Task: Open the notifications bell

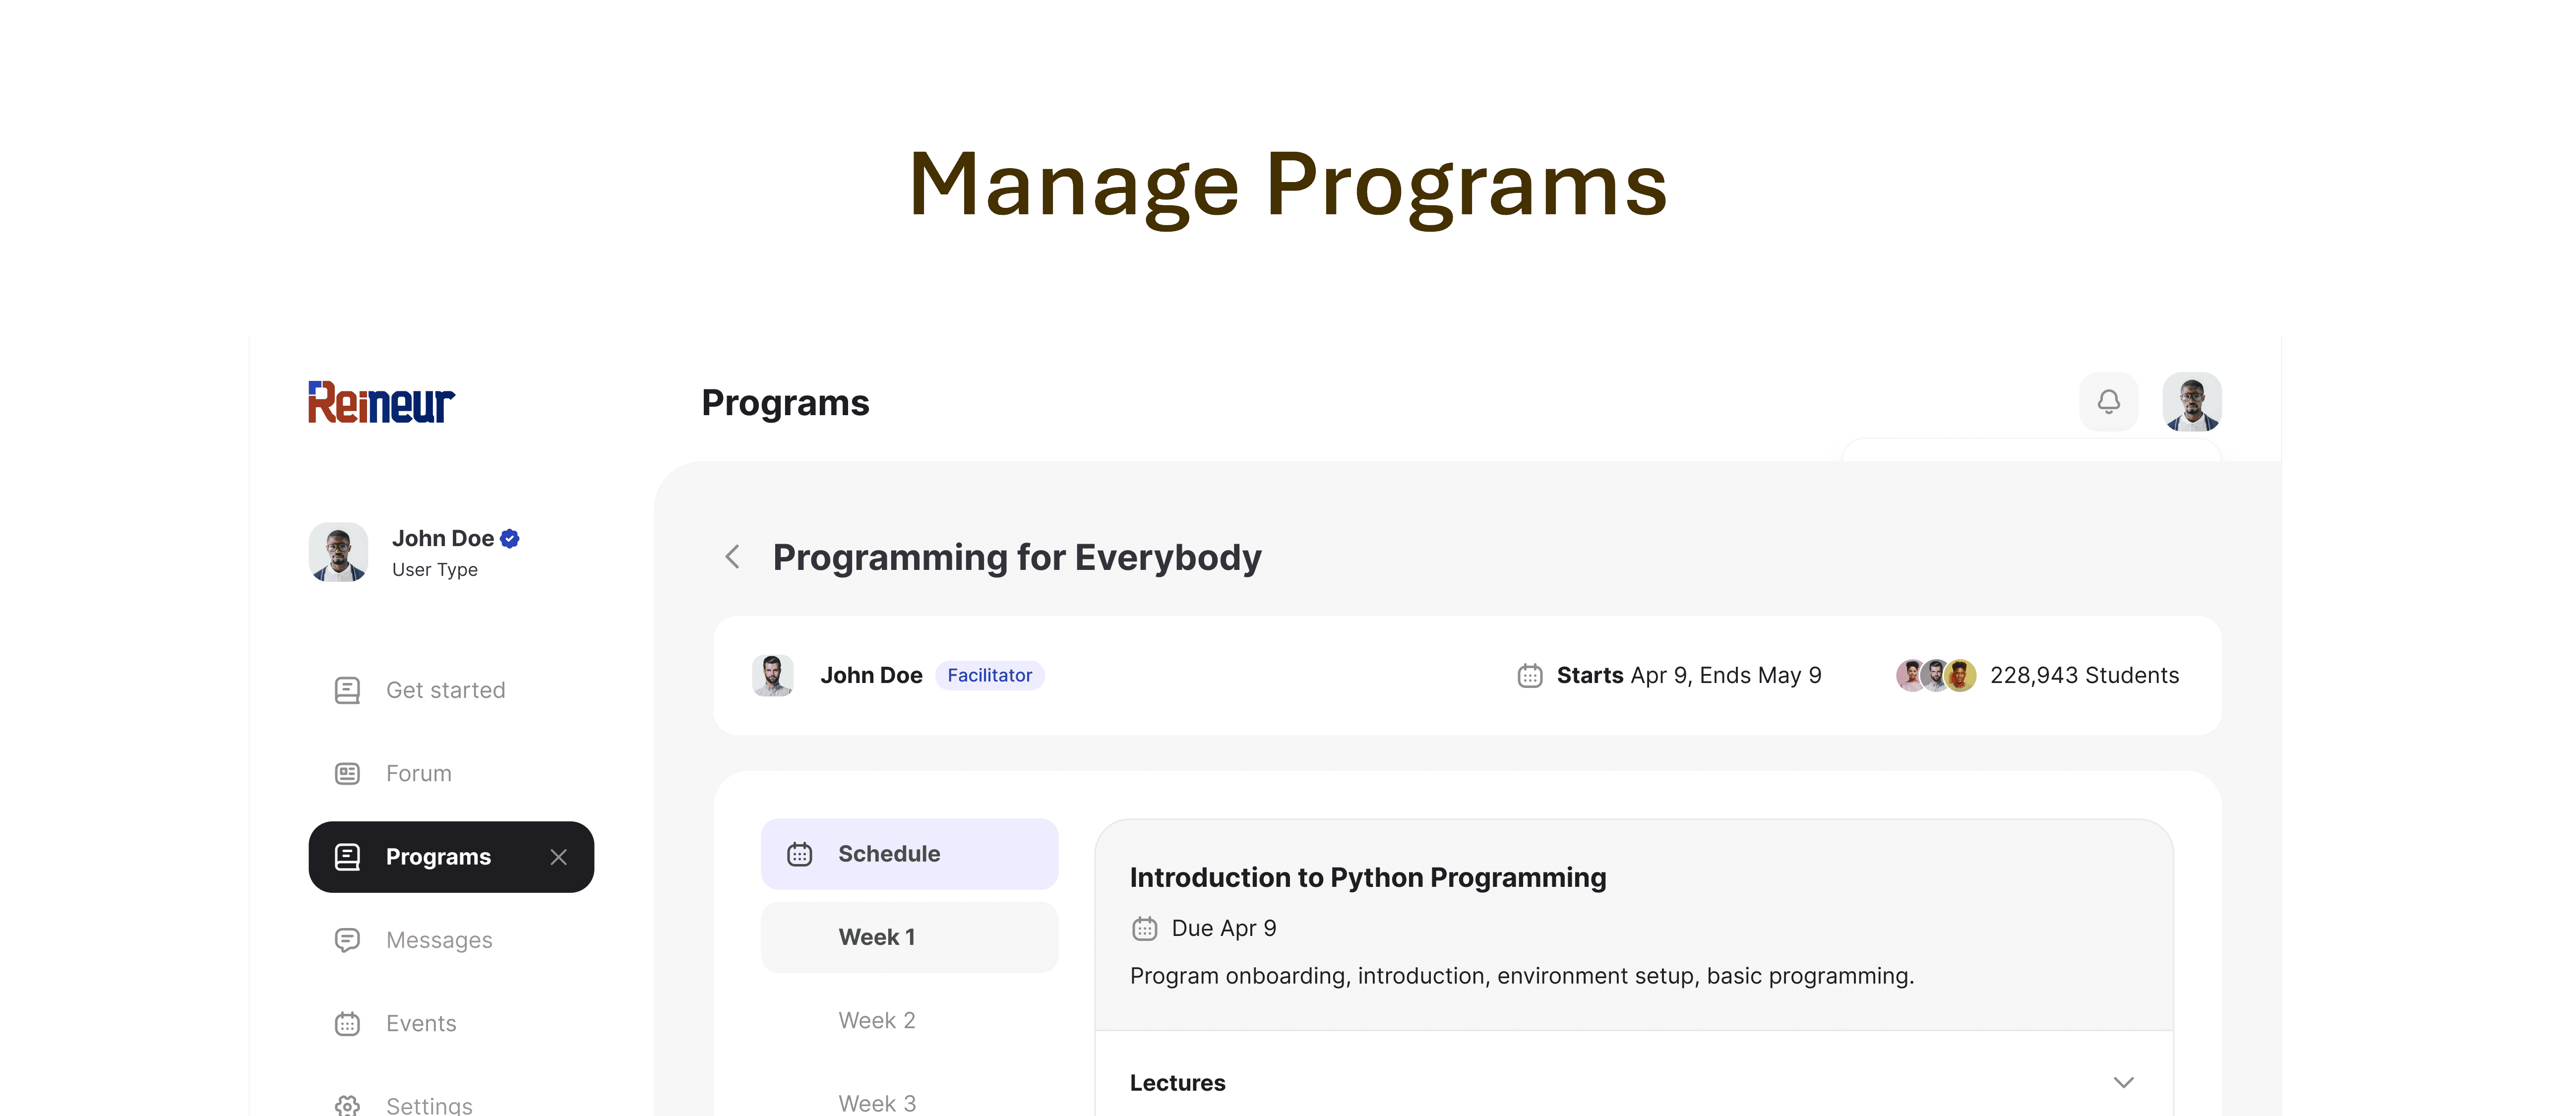Action: [2108, 402]
